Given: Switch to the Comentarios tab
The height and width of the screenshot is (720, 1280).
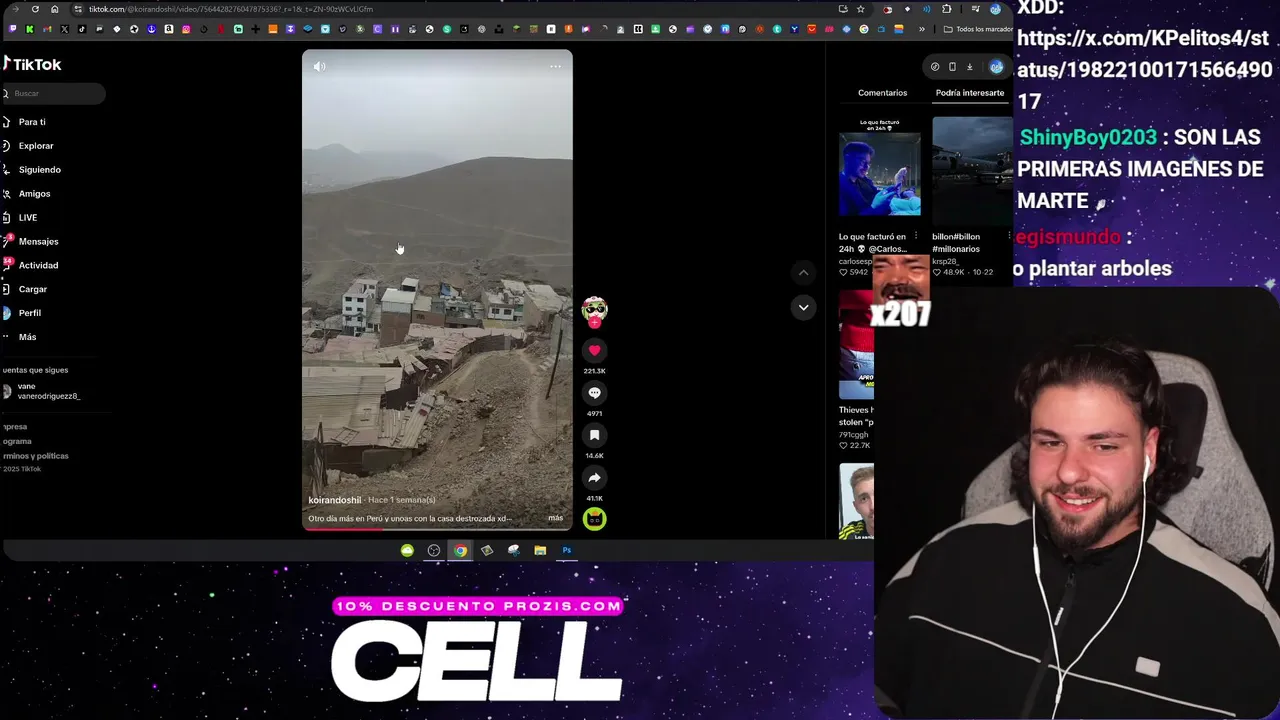Looking at the screenshot, I should pyautogui.click(x=882, y=93).
